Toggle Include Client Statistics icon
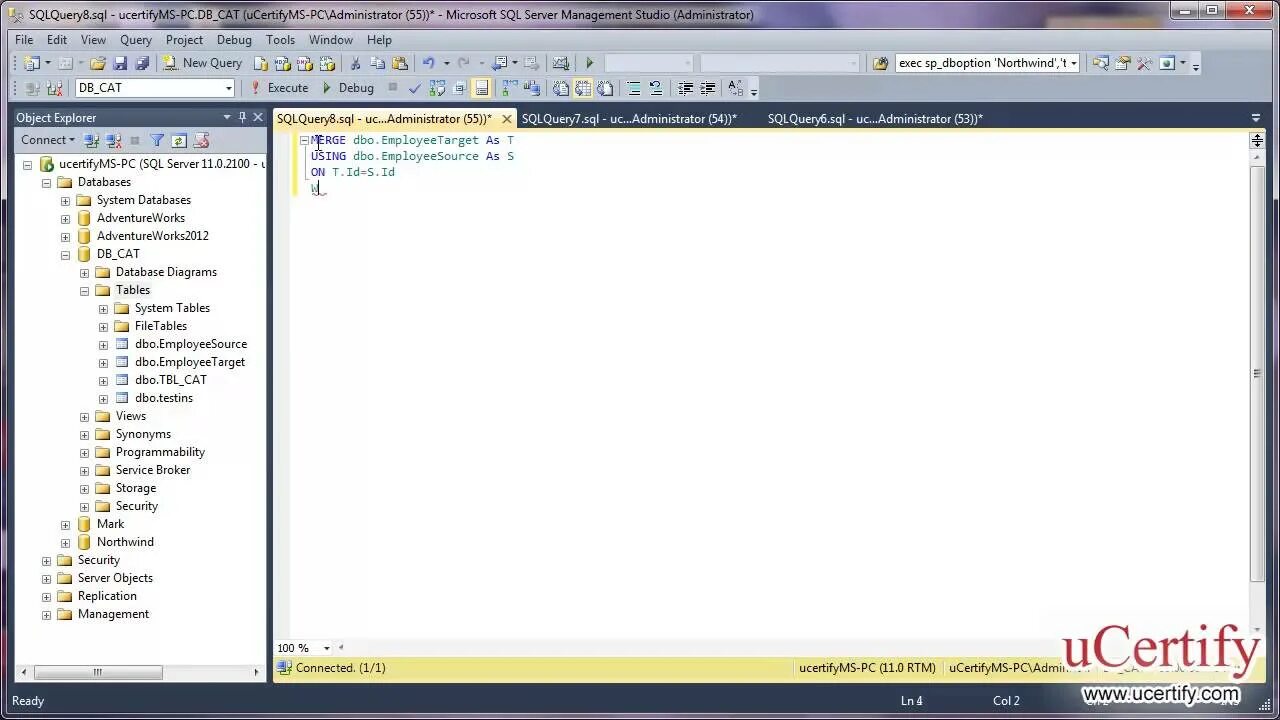The width and height of the screenshot is (1280, 720). coord(532,88)
